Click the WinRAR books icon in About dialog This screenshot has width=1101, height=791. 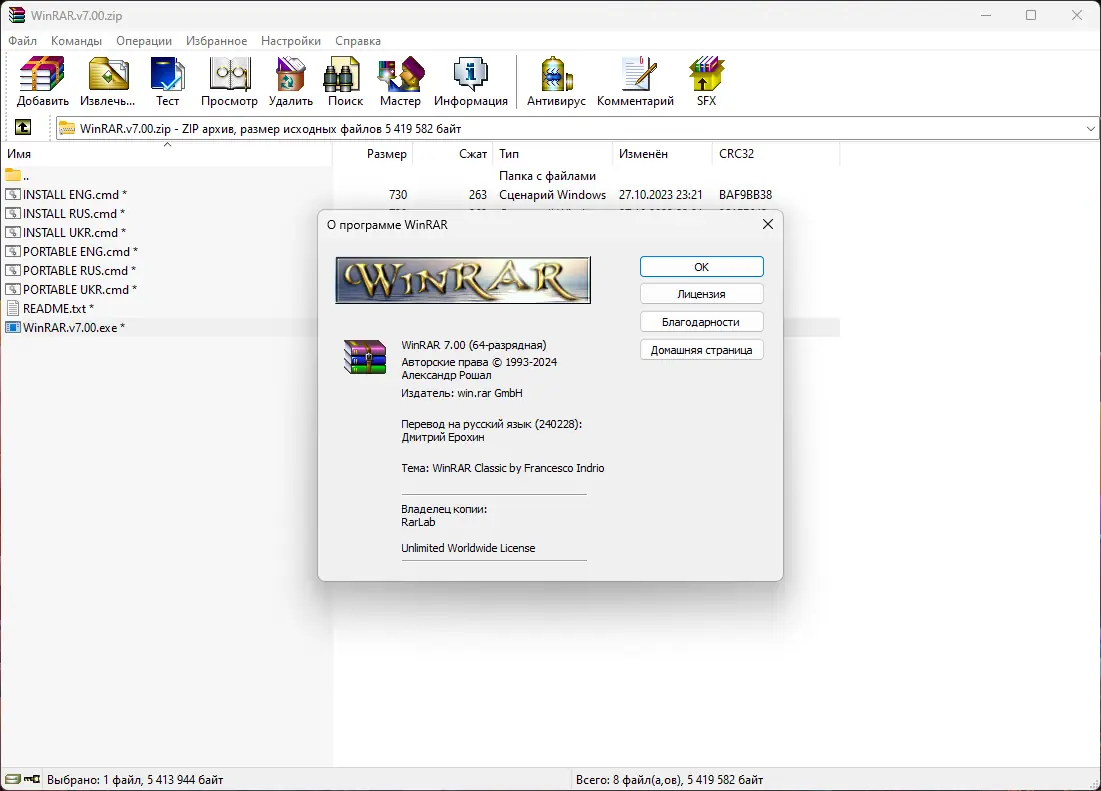(364, 357)
